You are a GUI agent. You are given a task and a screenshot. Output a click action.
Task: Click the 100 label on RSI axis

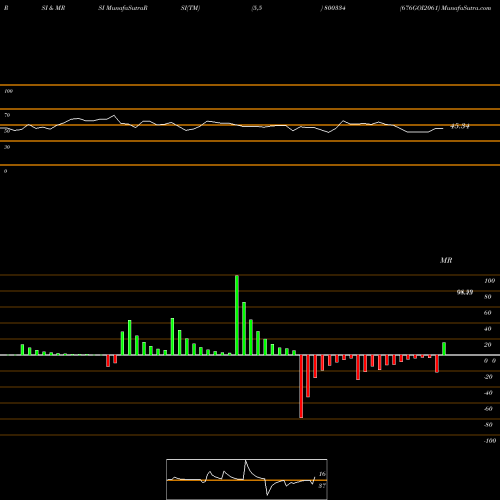8,91
